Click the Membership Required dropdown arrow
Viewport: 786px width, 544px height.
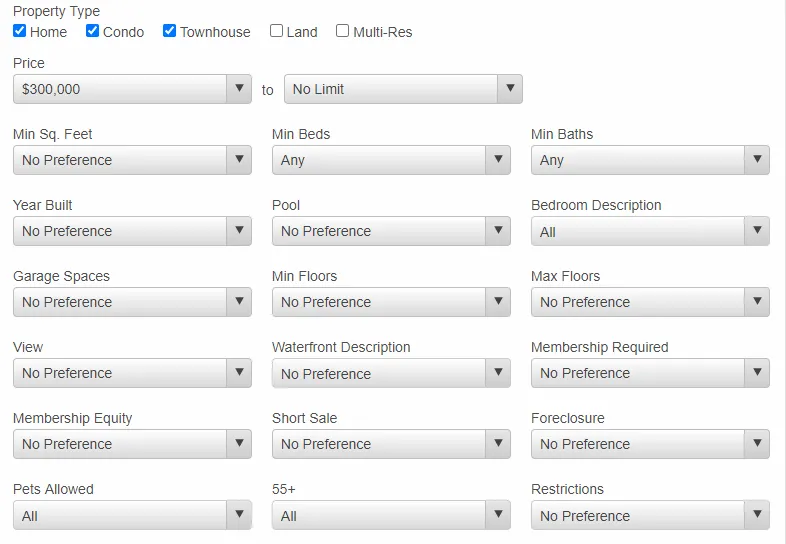pos(757,373)
